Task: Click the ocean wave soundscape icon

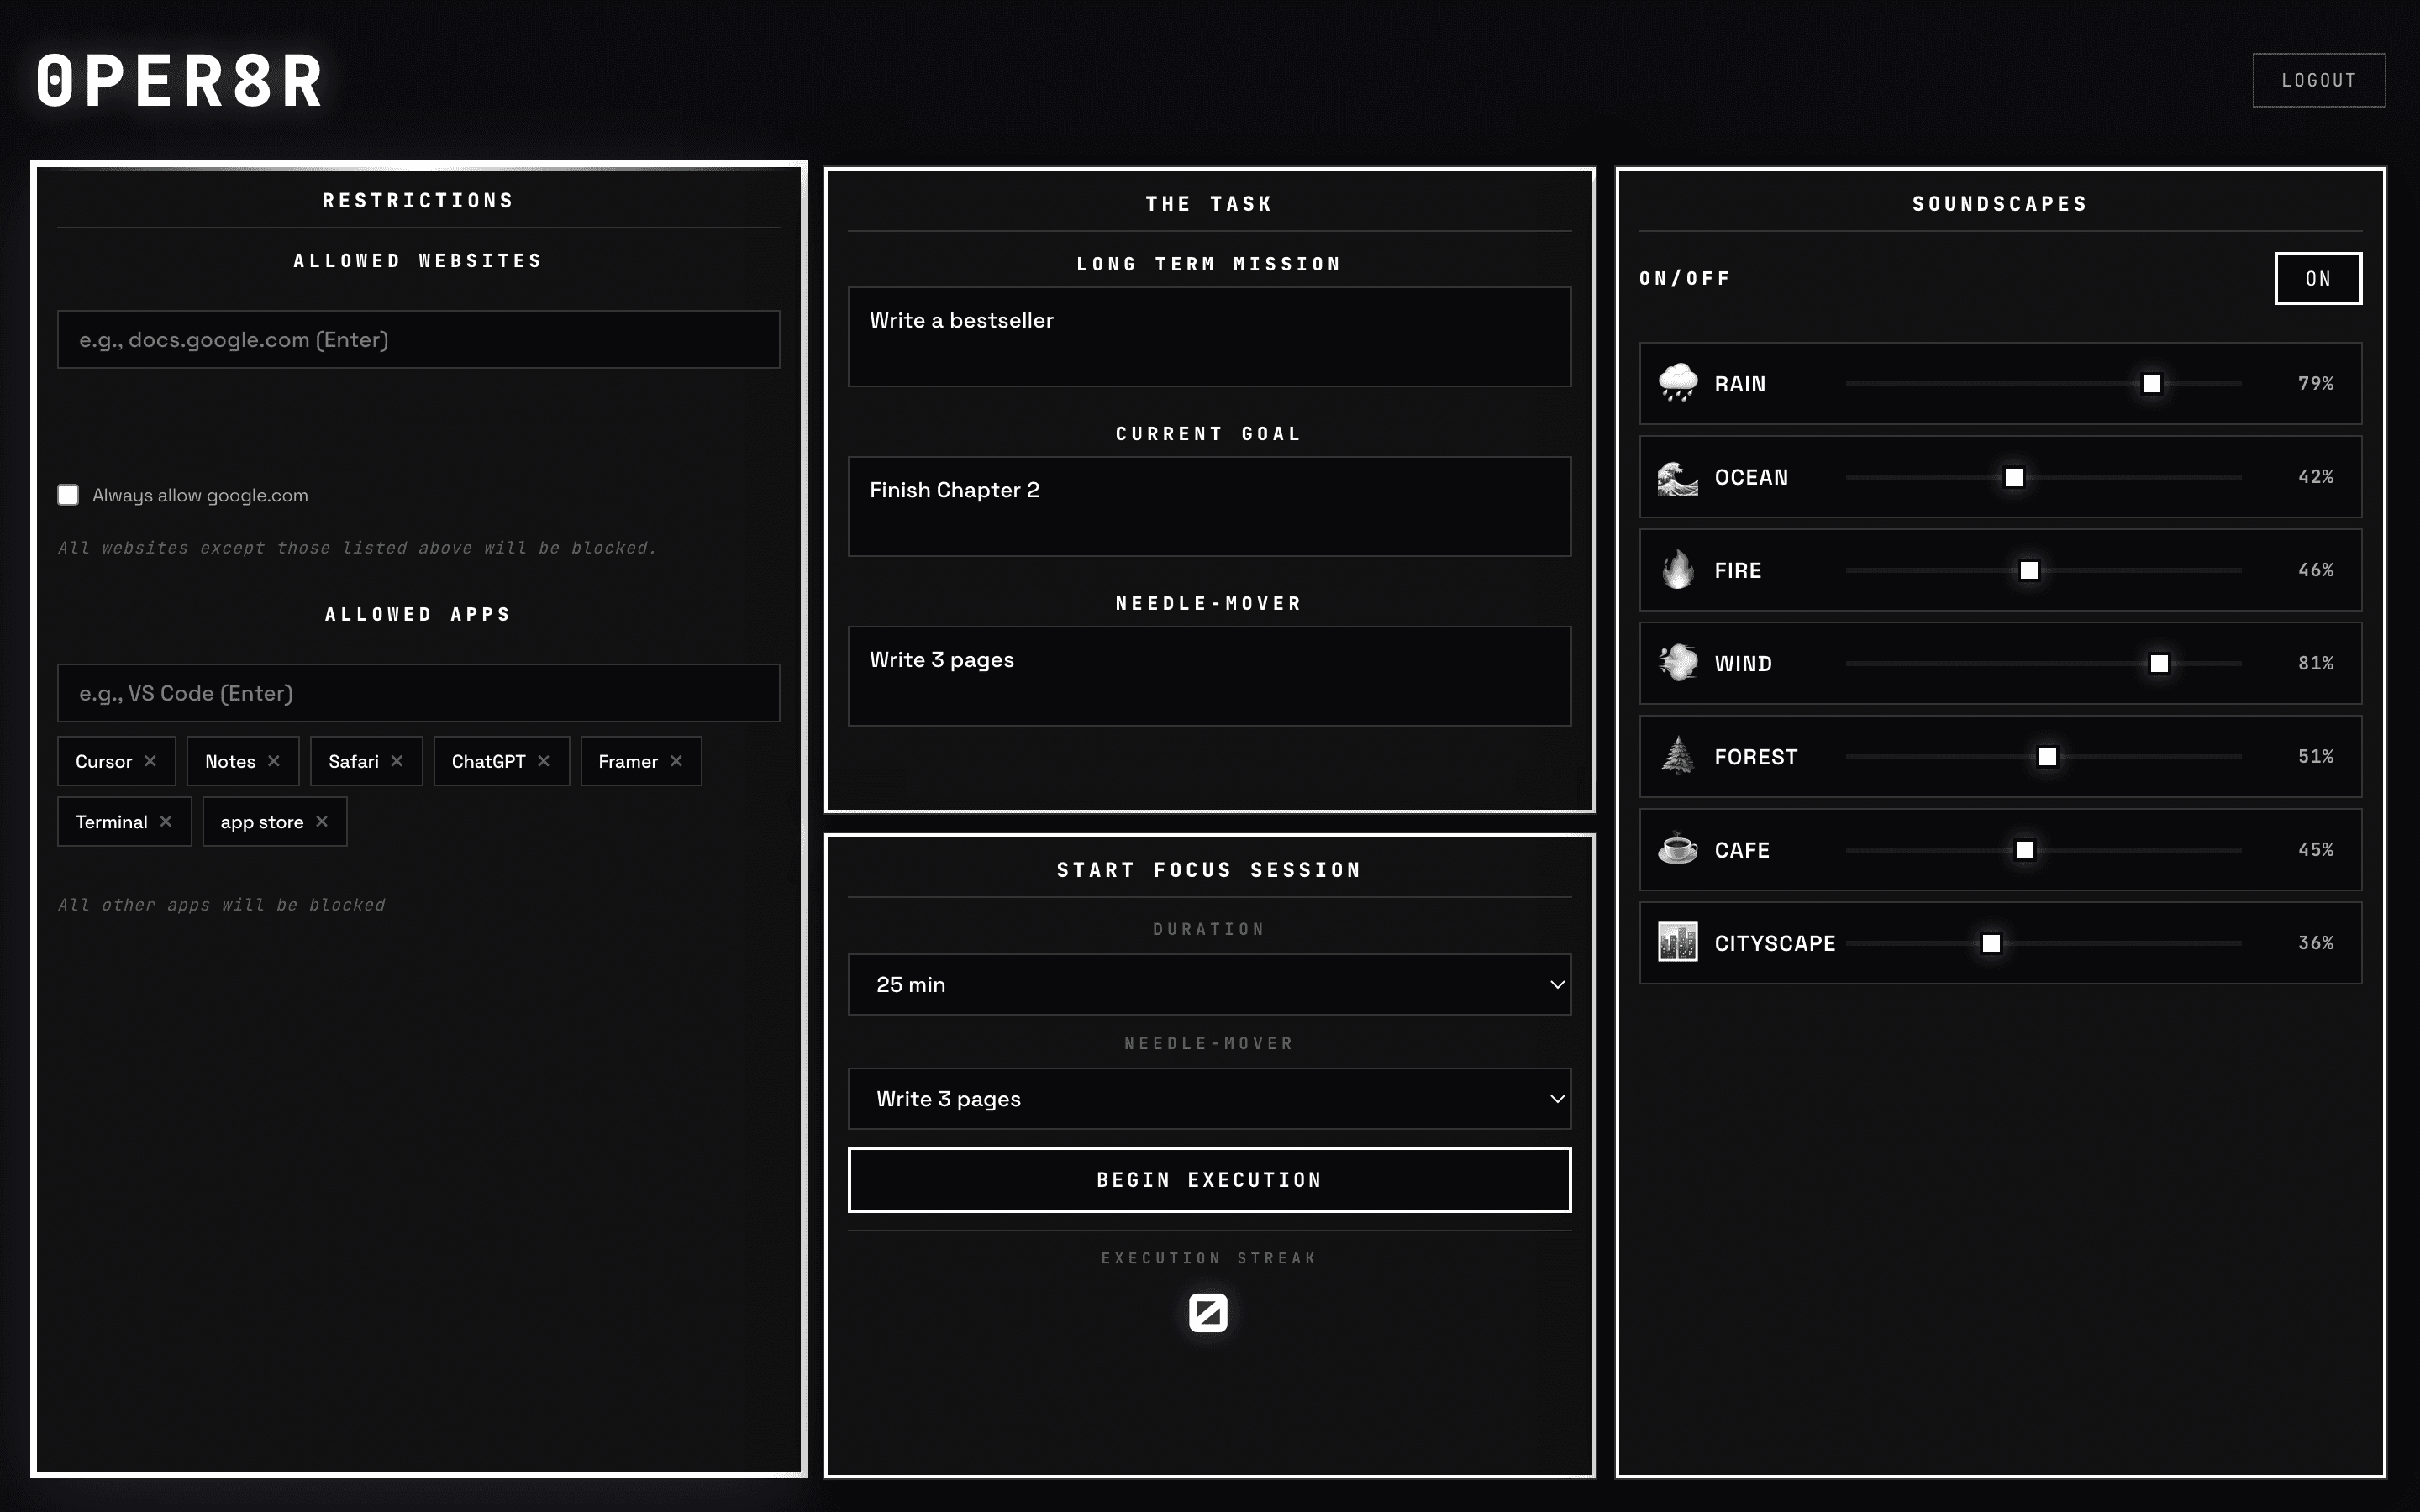Action: pos(1677,477)
